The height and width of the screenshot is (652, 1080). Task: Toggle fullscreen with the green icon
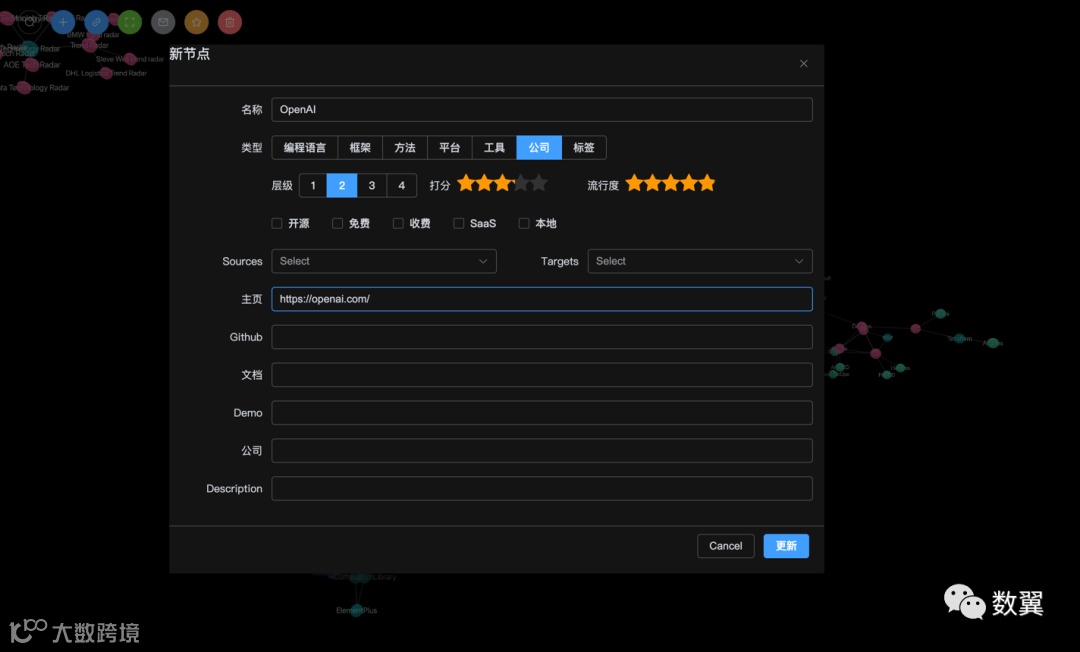click(x=129, y=22)
